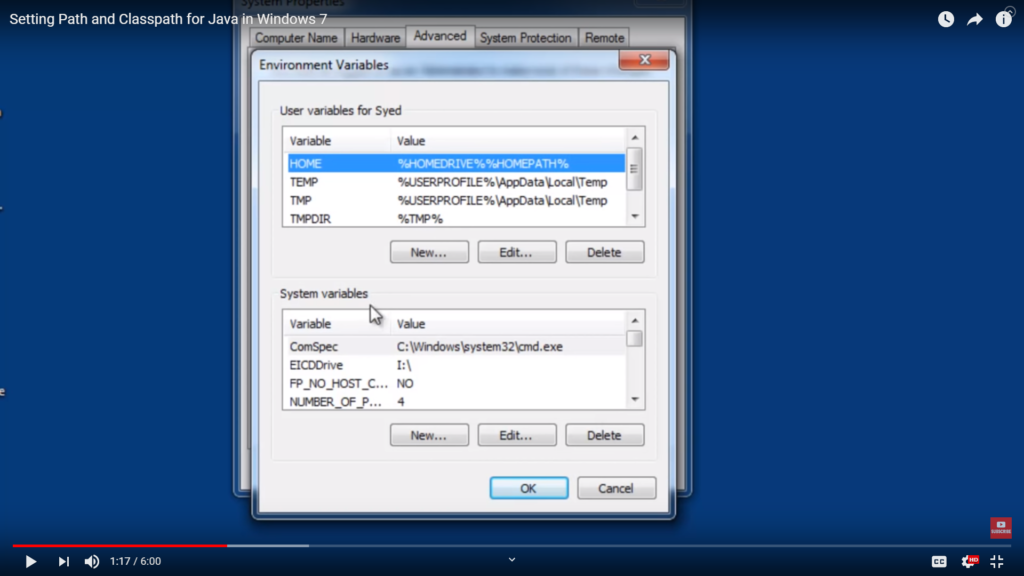
Task: Exit full screen mode
Action: (x=996, y=561)
